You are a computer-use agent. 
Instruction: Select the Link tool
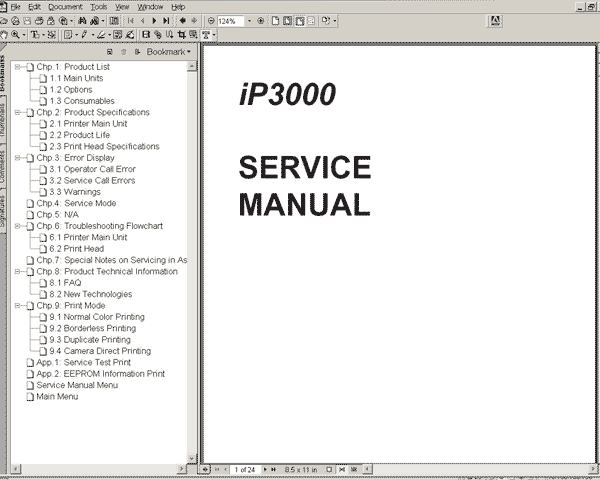(x=158, y=35)
